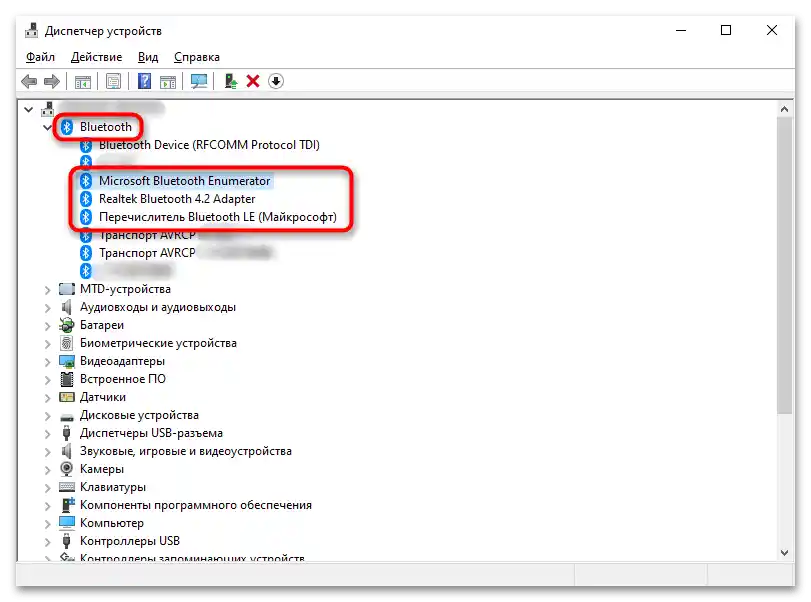Click the speaker icon of Аудиовходы и аудиовыходы

[x=66, y=307]
